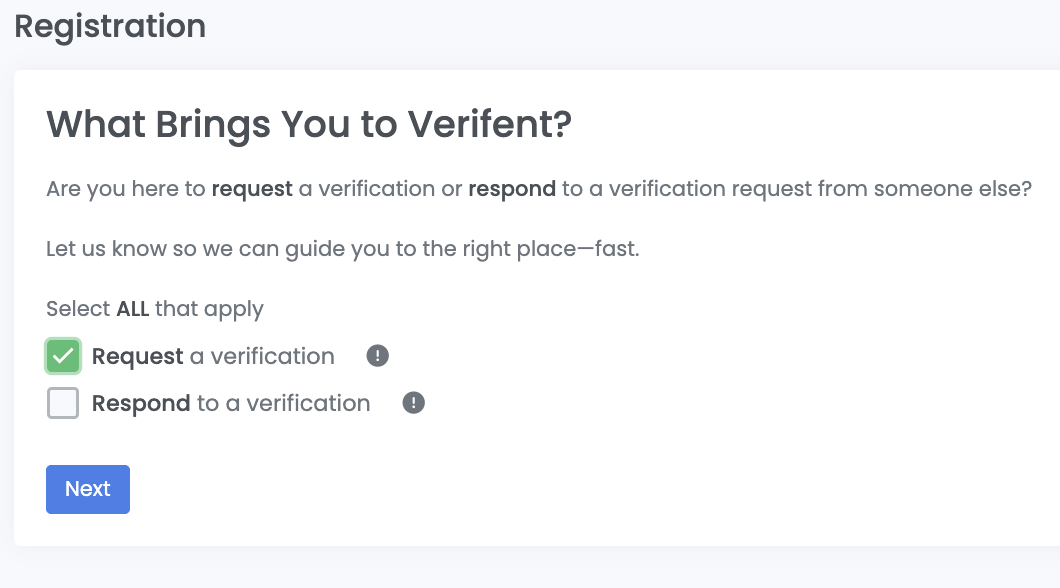Viewport: 1060px width, 588px height.
Task: Click the word 'Verifent?' in the heading
Action: [x=489, y=127]
